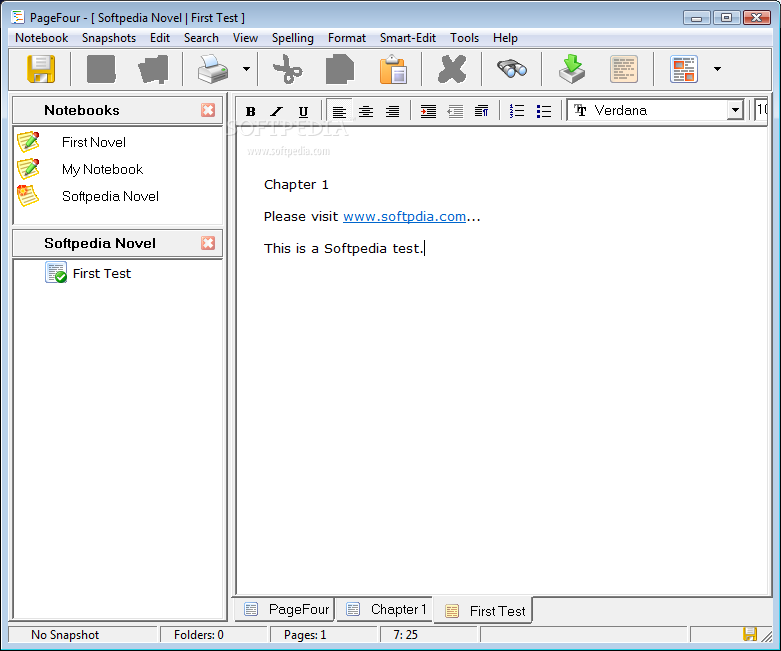
Task: Open the Help menu
Action: pyautogui.click(x=505, y=38)
